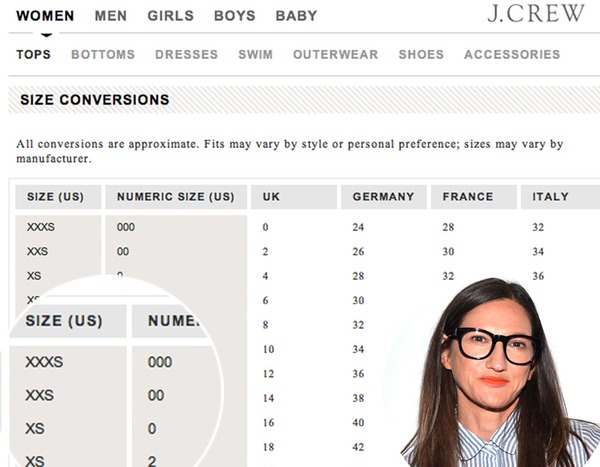The height and width of the screenshot is (467, 600).
Task: Click numeric size 000 in the table's first row
Action: [126, 227]
